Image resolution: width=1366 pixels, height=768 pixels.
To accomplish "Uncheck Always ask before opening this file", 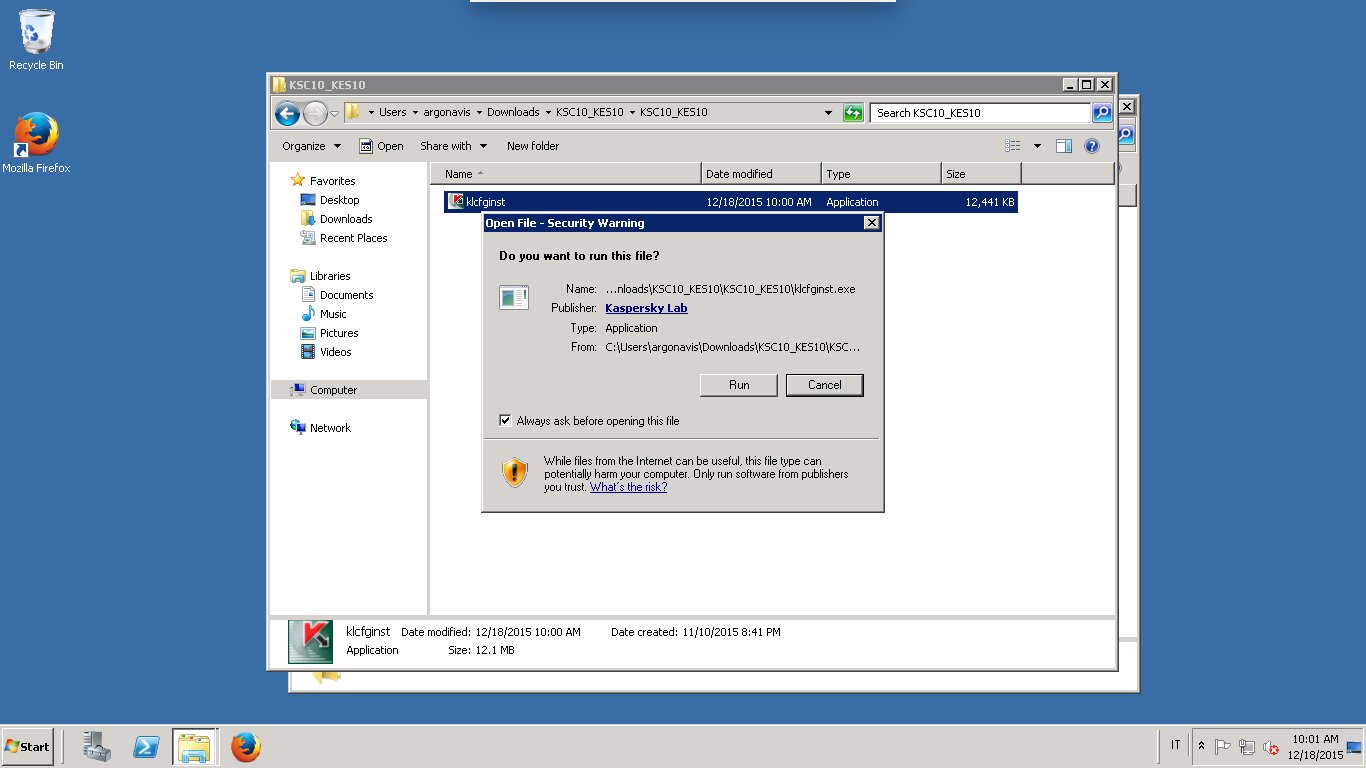I will coord(505,421).
